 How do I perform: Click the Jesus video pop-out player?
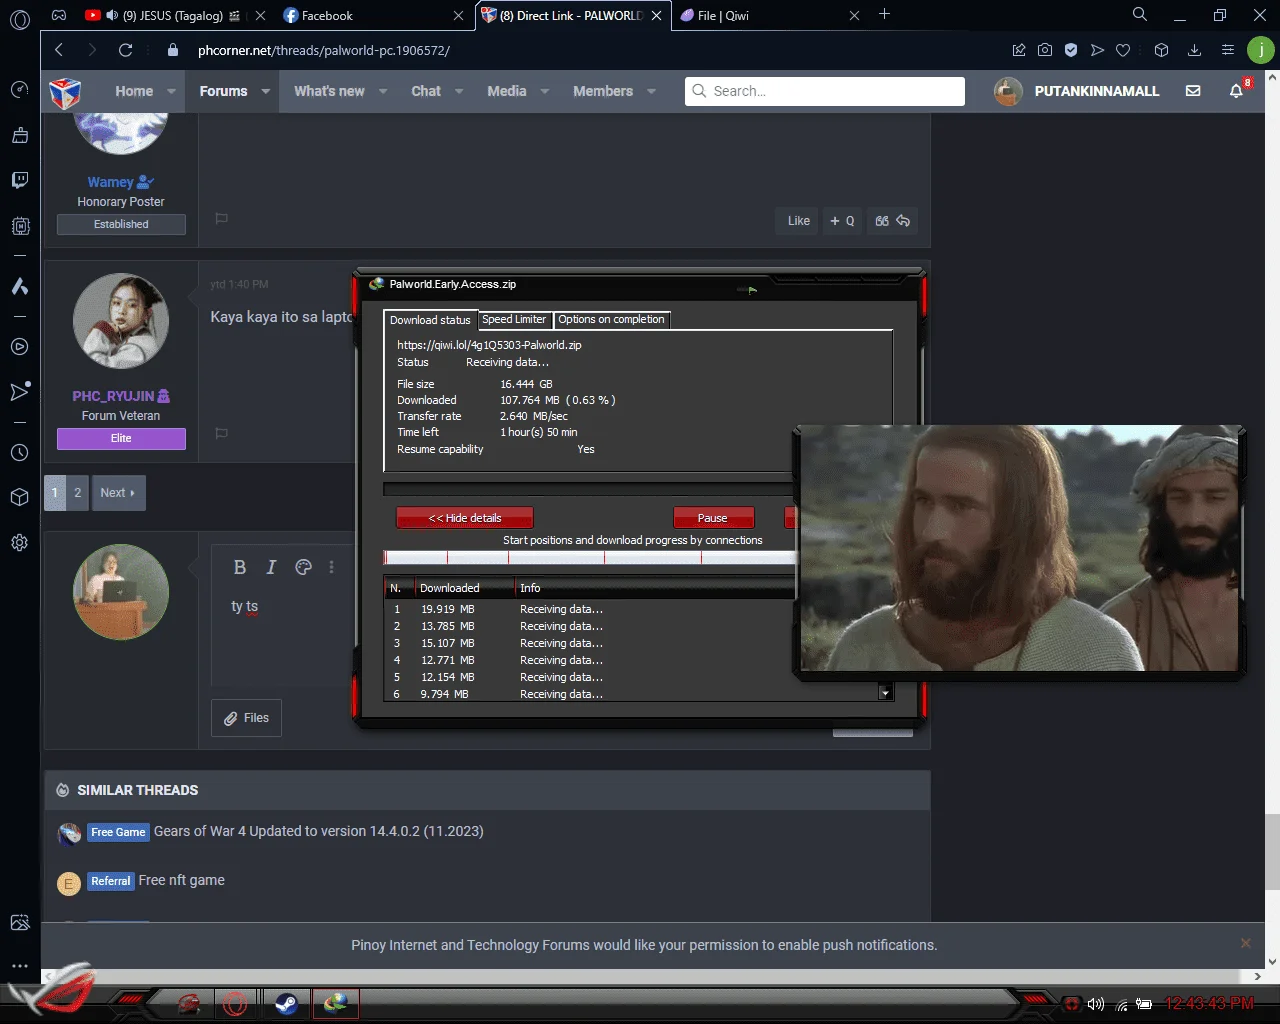(1019, 549)
